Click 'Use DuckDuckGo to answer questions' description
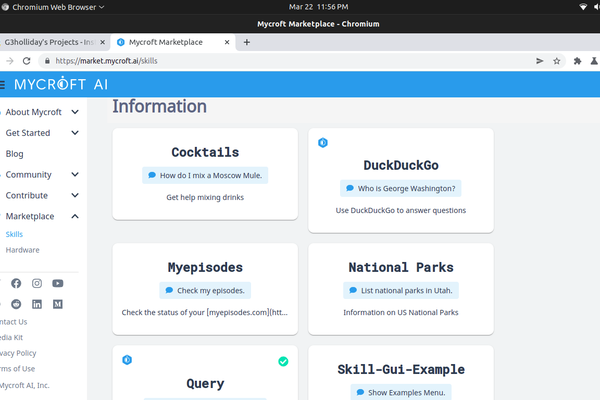600x400 pixels. pos(401,211)
